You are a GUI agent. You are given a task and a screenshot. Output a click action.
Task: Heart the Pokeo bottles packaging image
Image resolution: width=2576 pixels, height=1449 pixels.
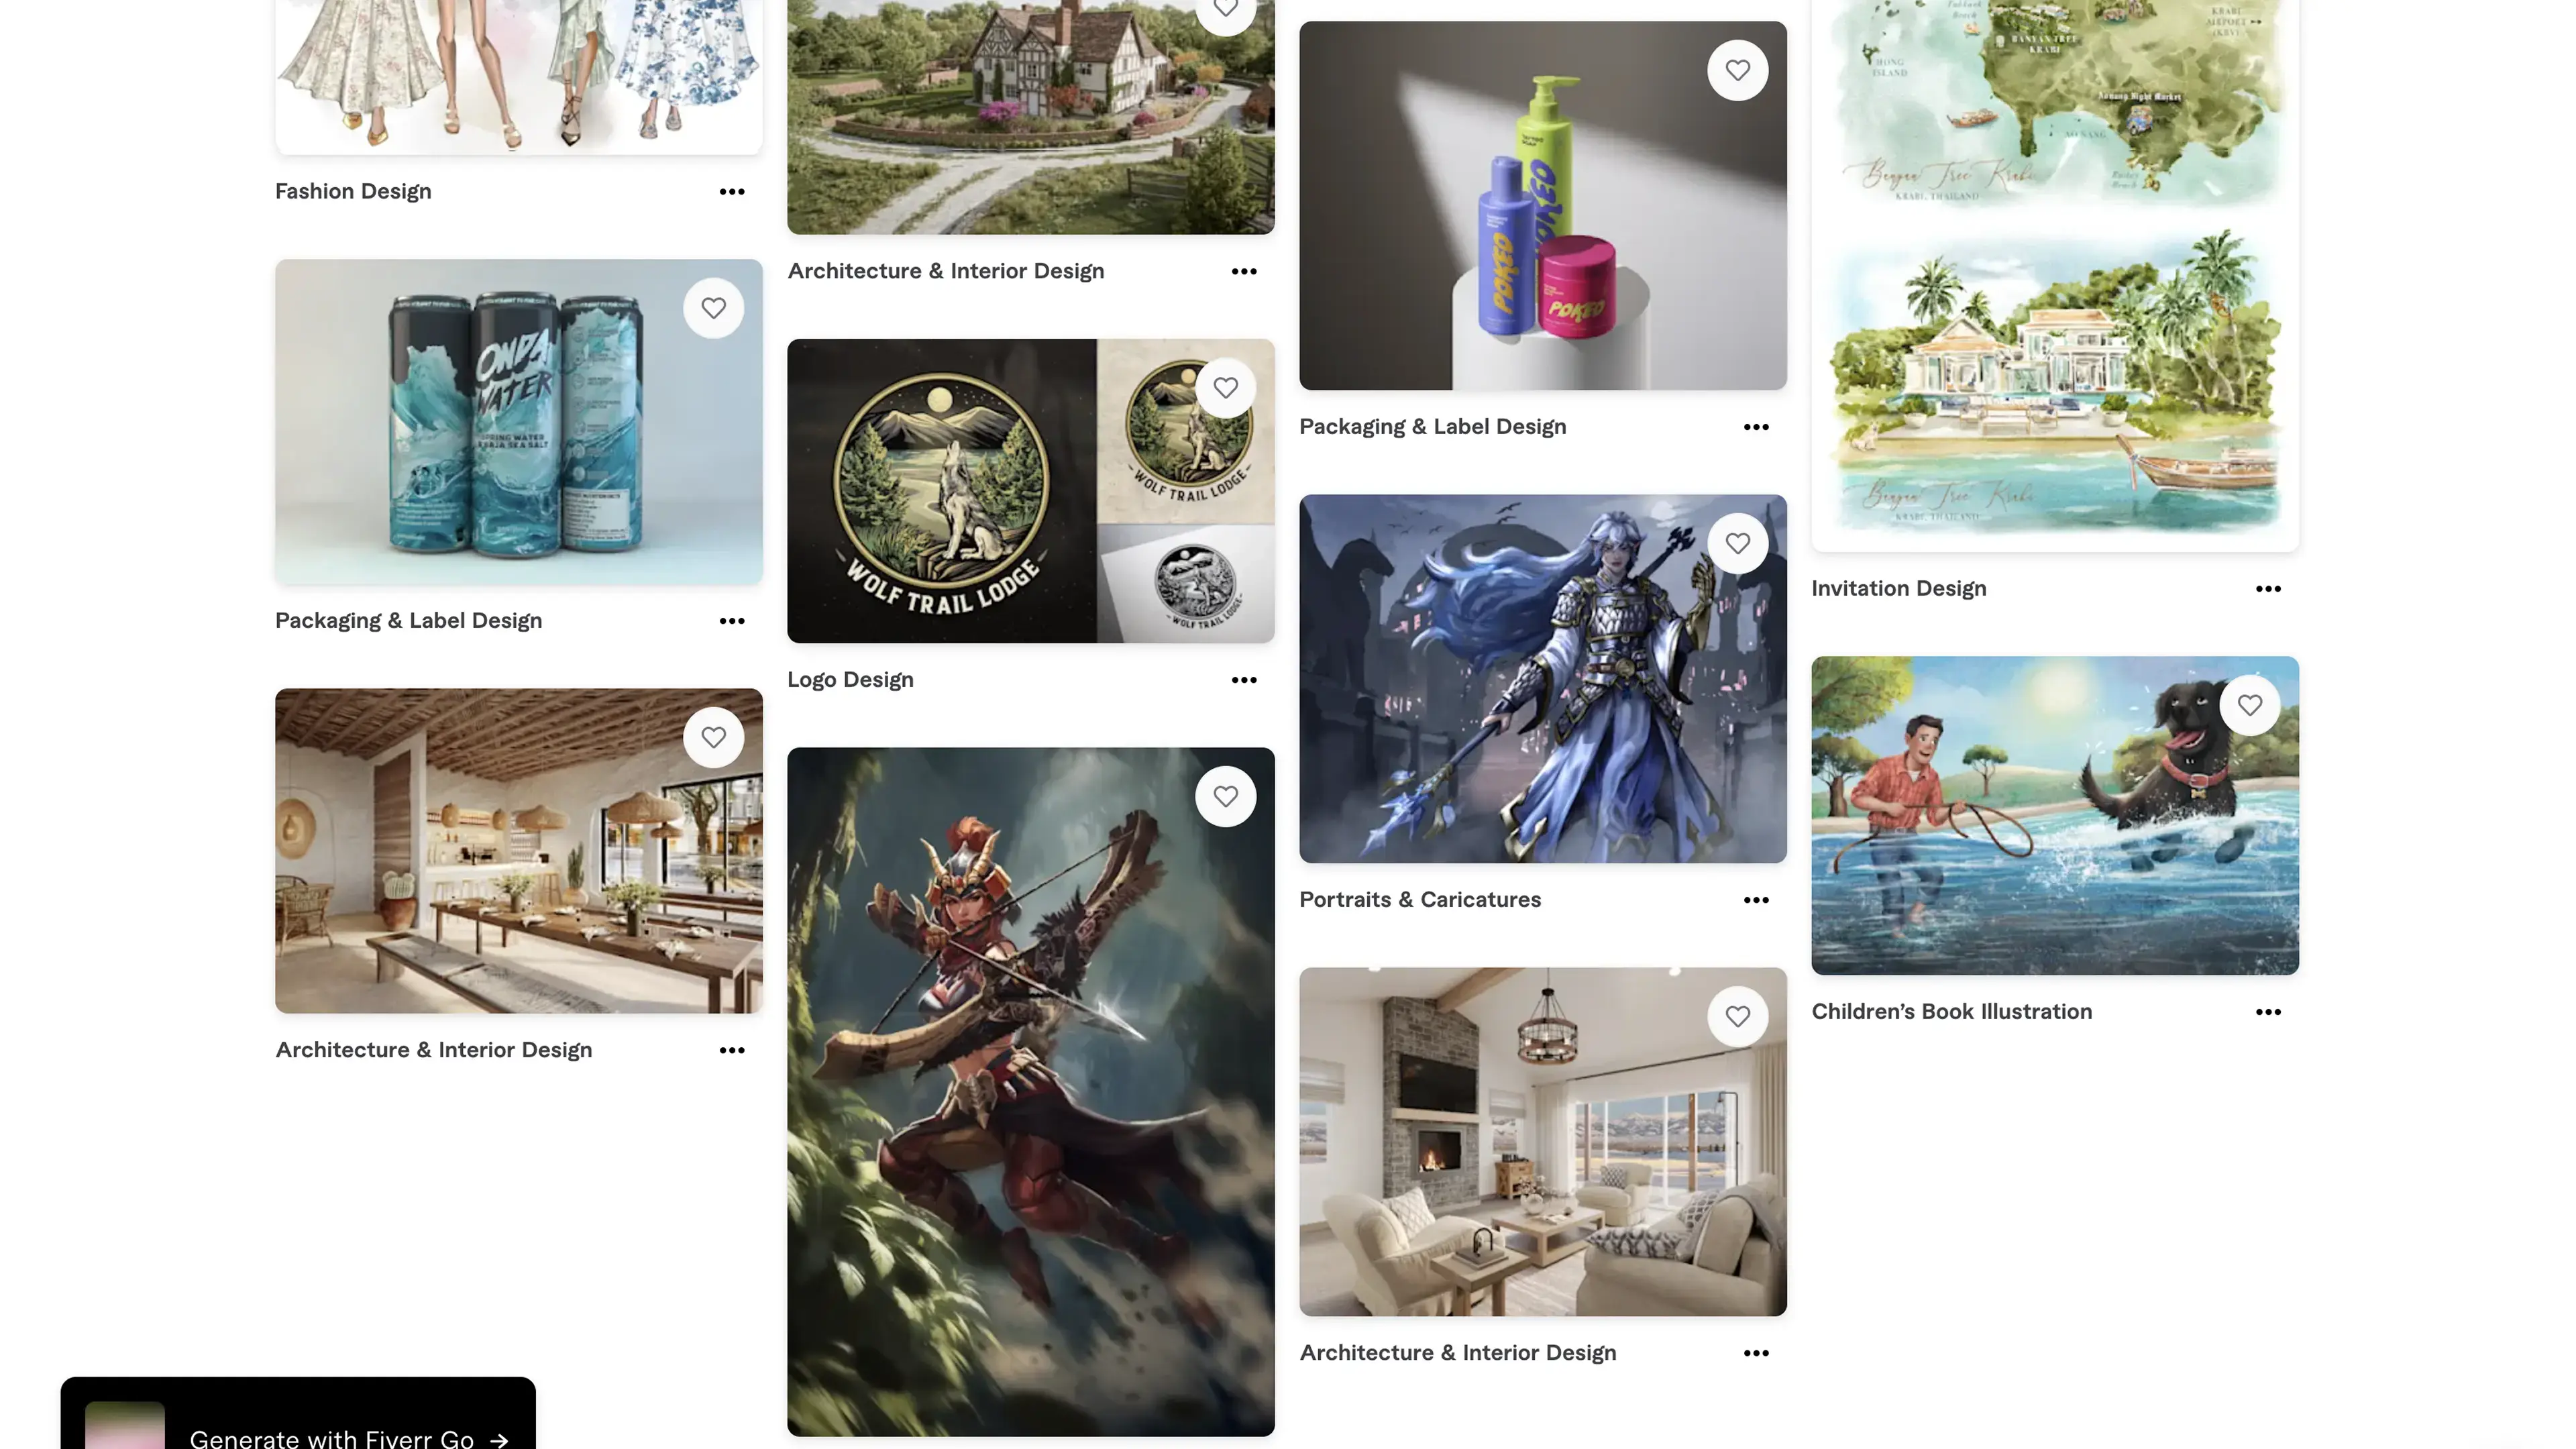(x=1737, y=70)
